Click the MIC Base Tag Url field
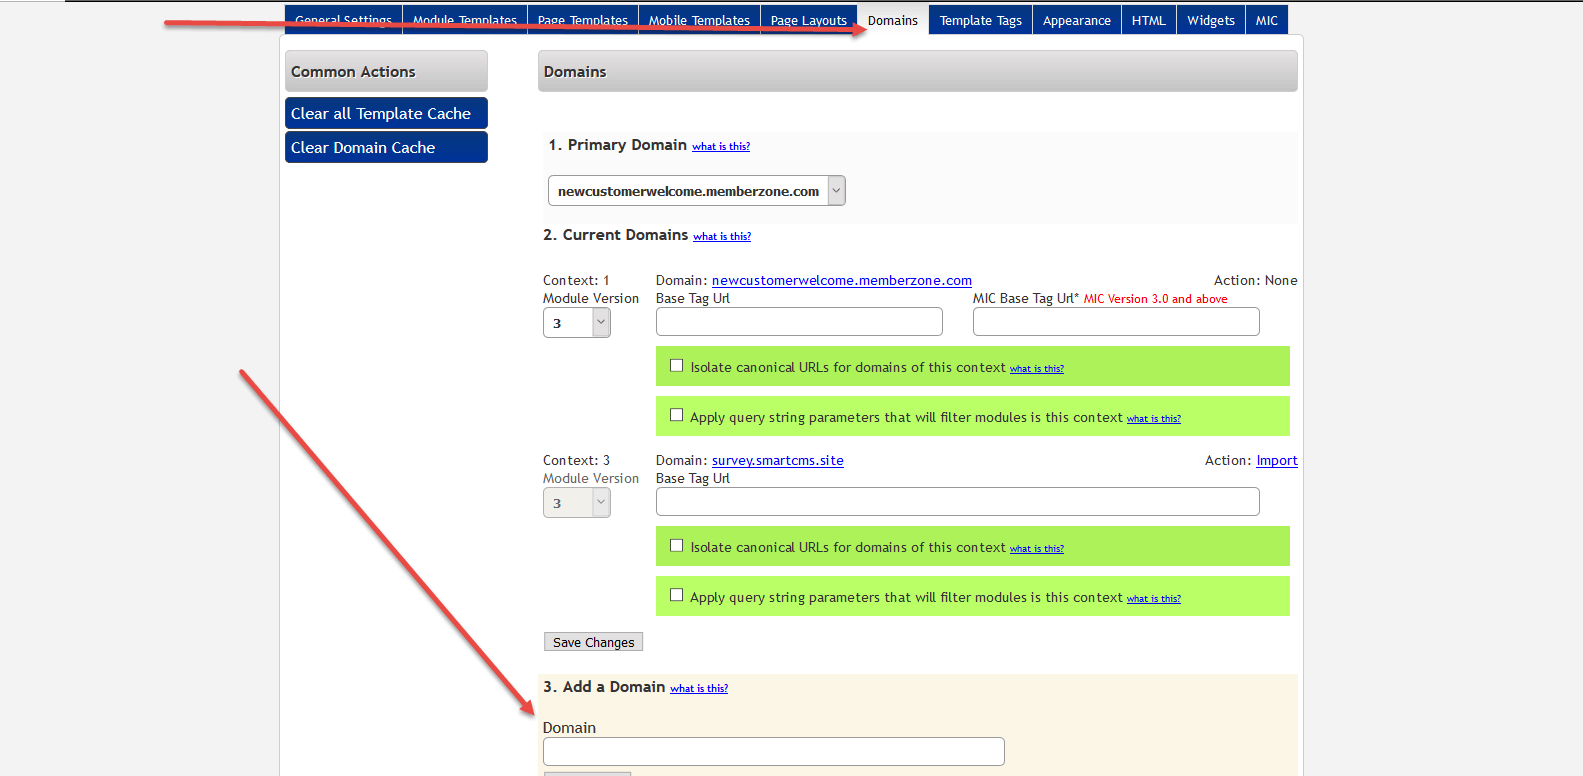Image resolution: width=1583 pixels, height=776 pixels. [1115, 322]
